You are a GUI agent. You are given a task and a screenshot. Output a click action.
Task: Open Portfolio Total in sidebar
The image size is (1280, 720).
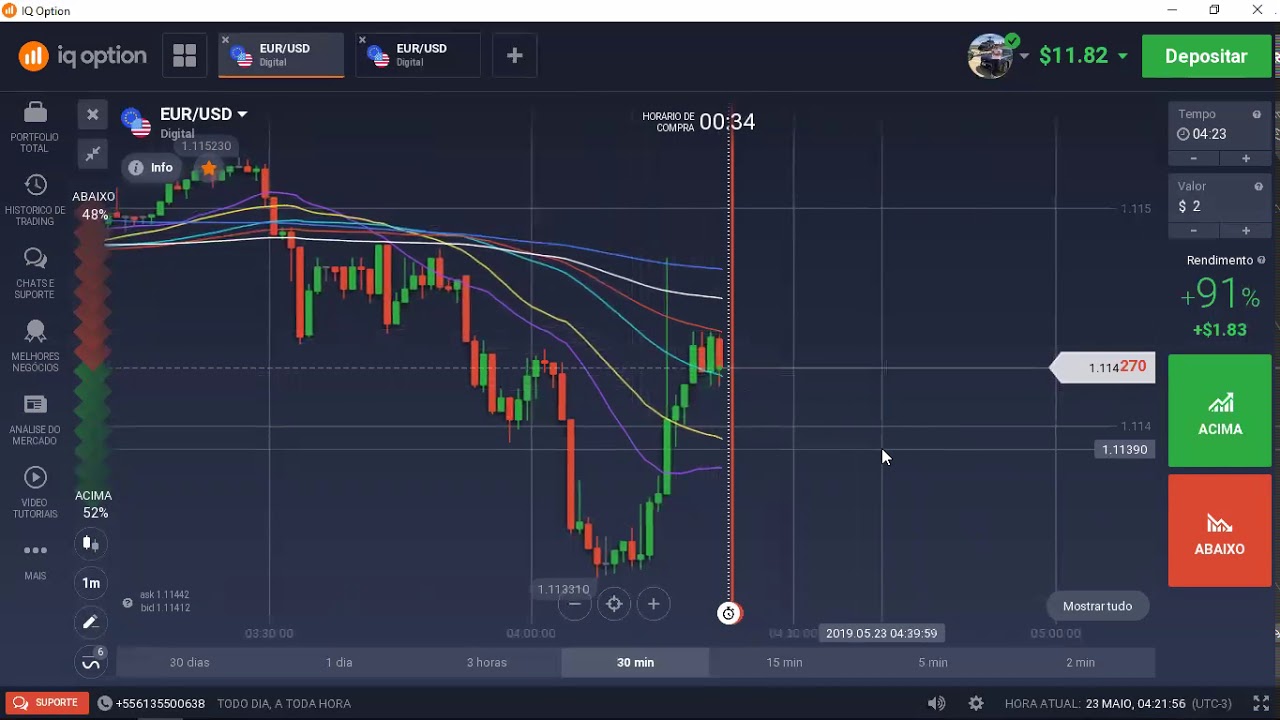35,126
